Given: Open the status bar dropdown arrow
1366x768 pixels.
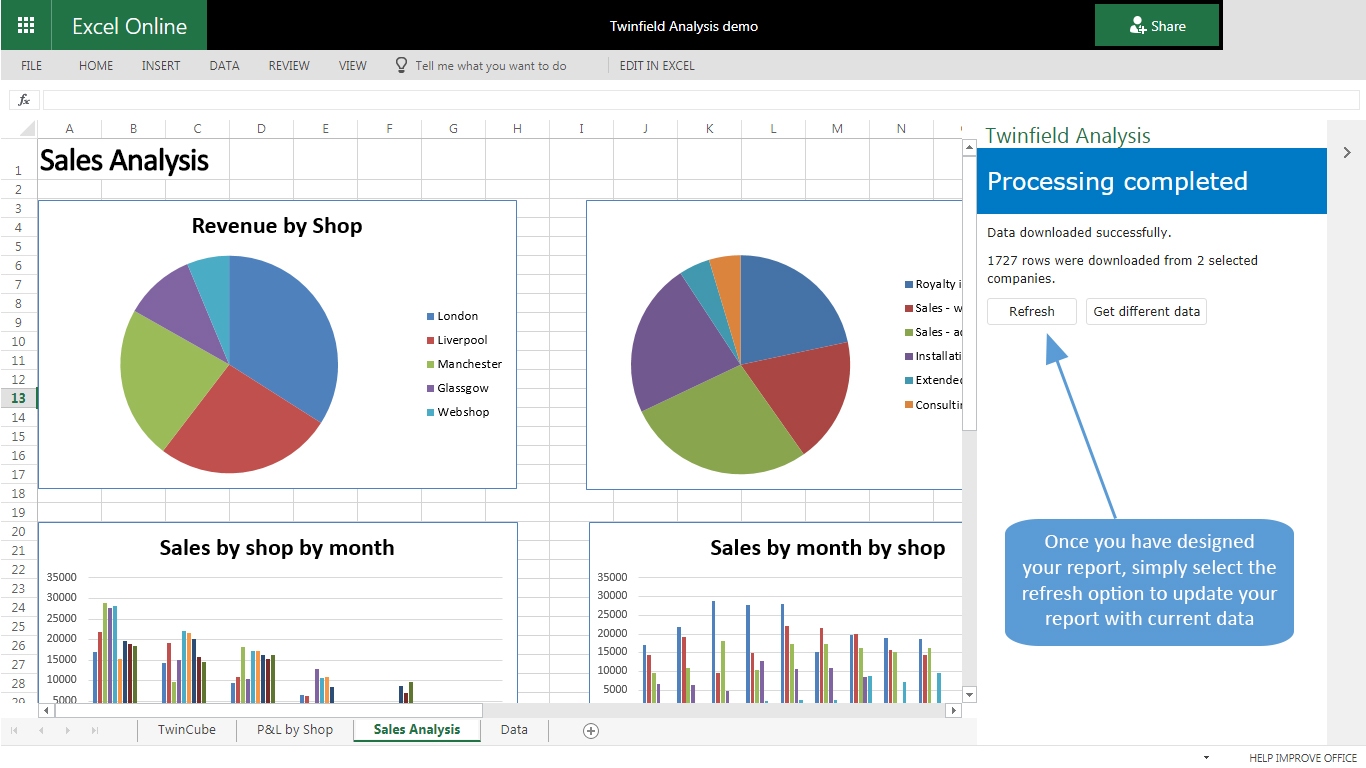Looking at the screenshot, I should pyautogui.click(x=1206, y=758).
